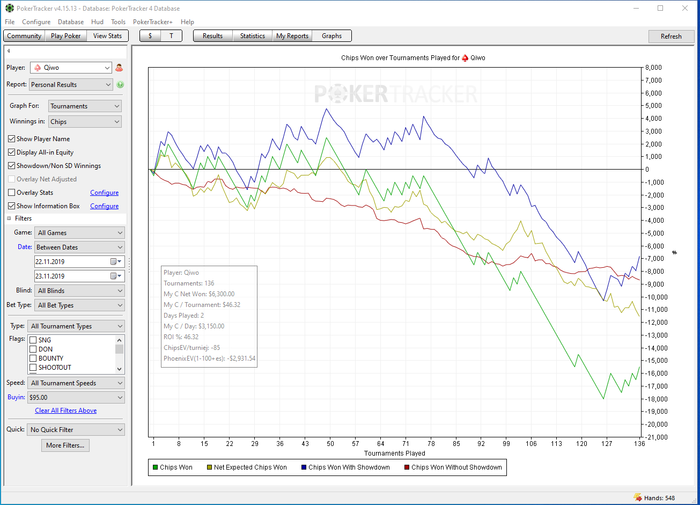
Task: Switch to the Statistics tab
Action: click(252, 36)
